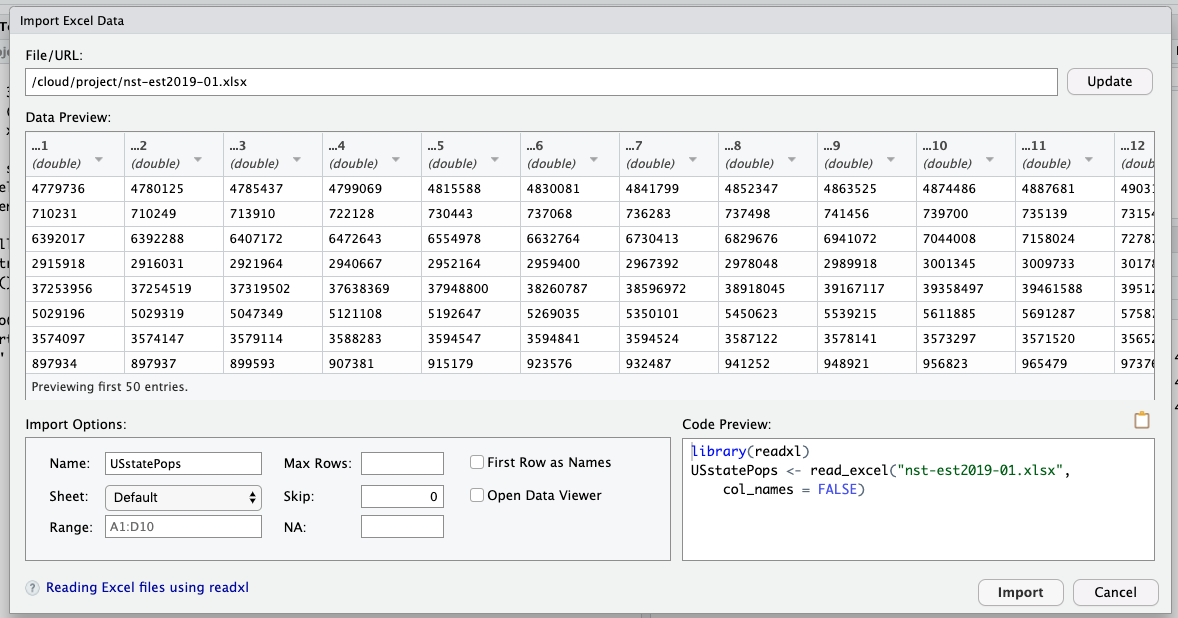
Task: Select the File/URL path text box
Action: point(540,81)
